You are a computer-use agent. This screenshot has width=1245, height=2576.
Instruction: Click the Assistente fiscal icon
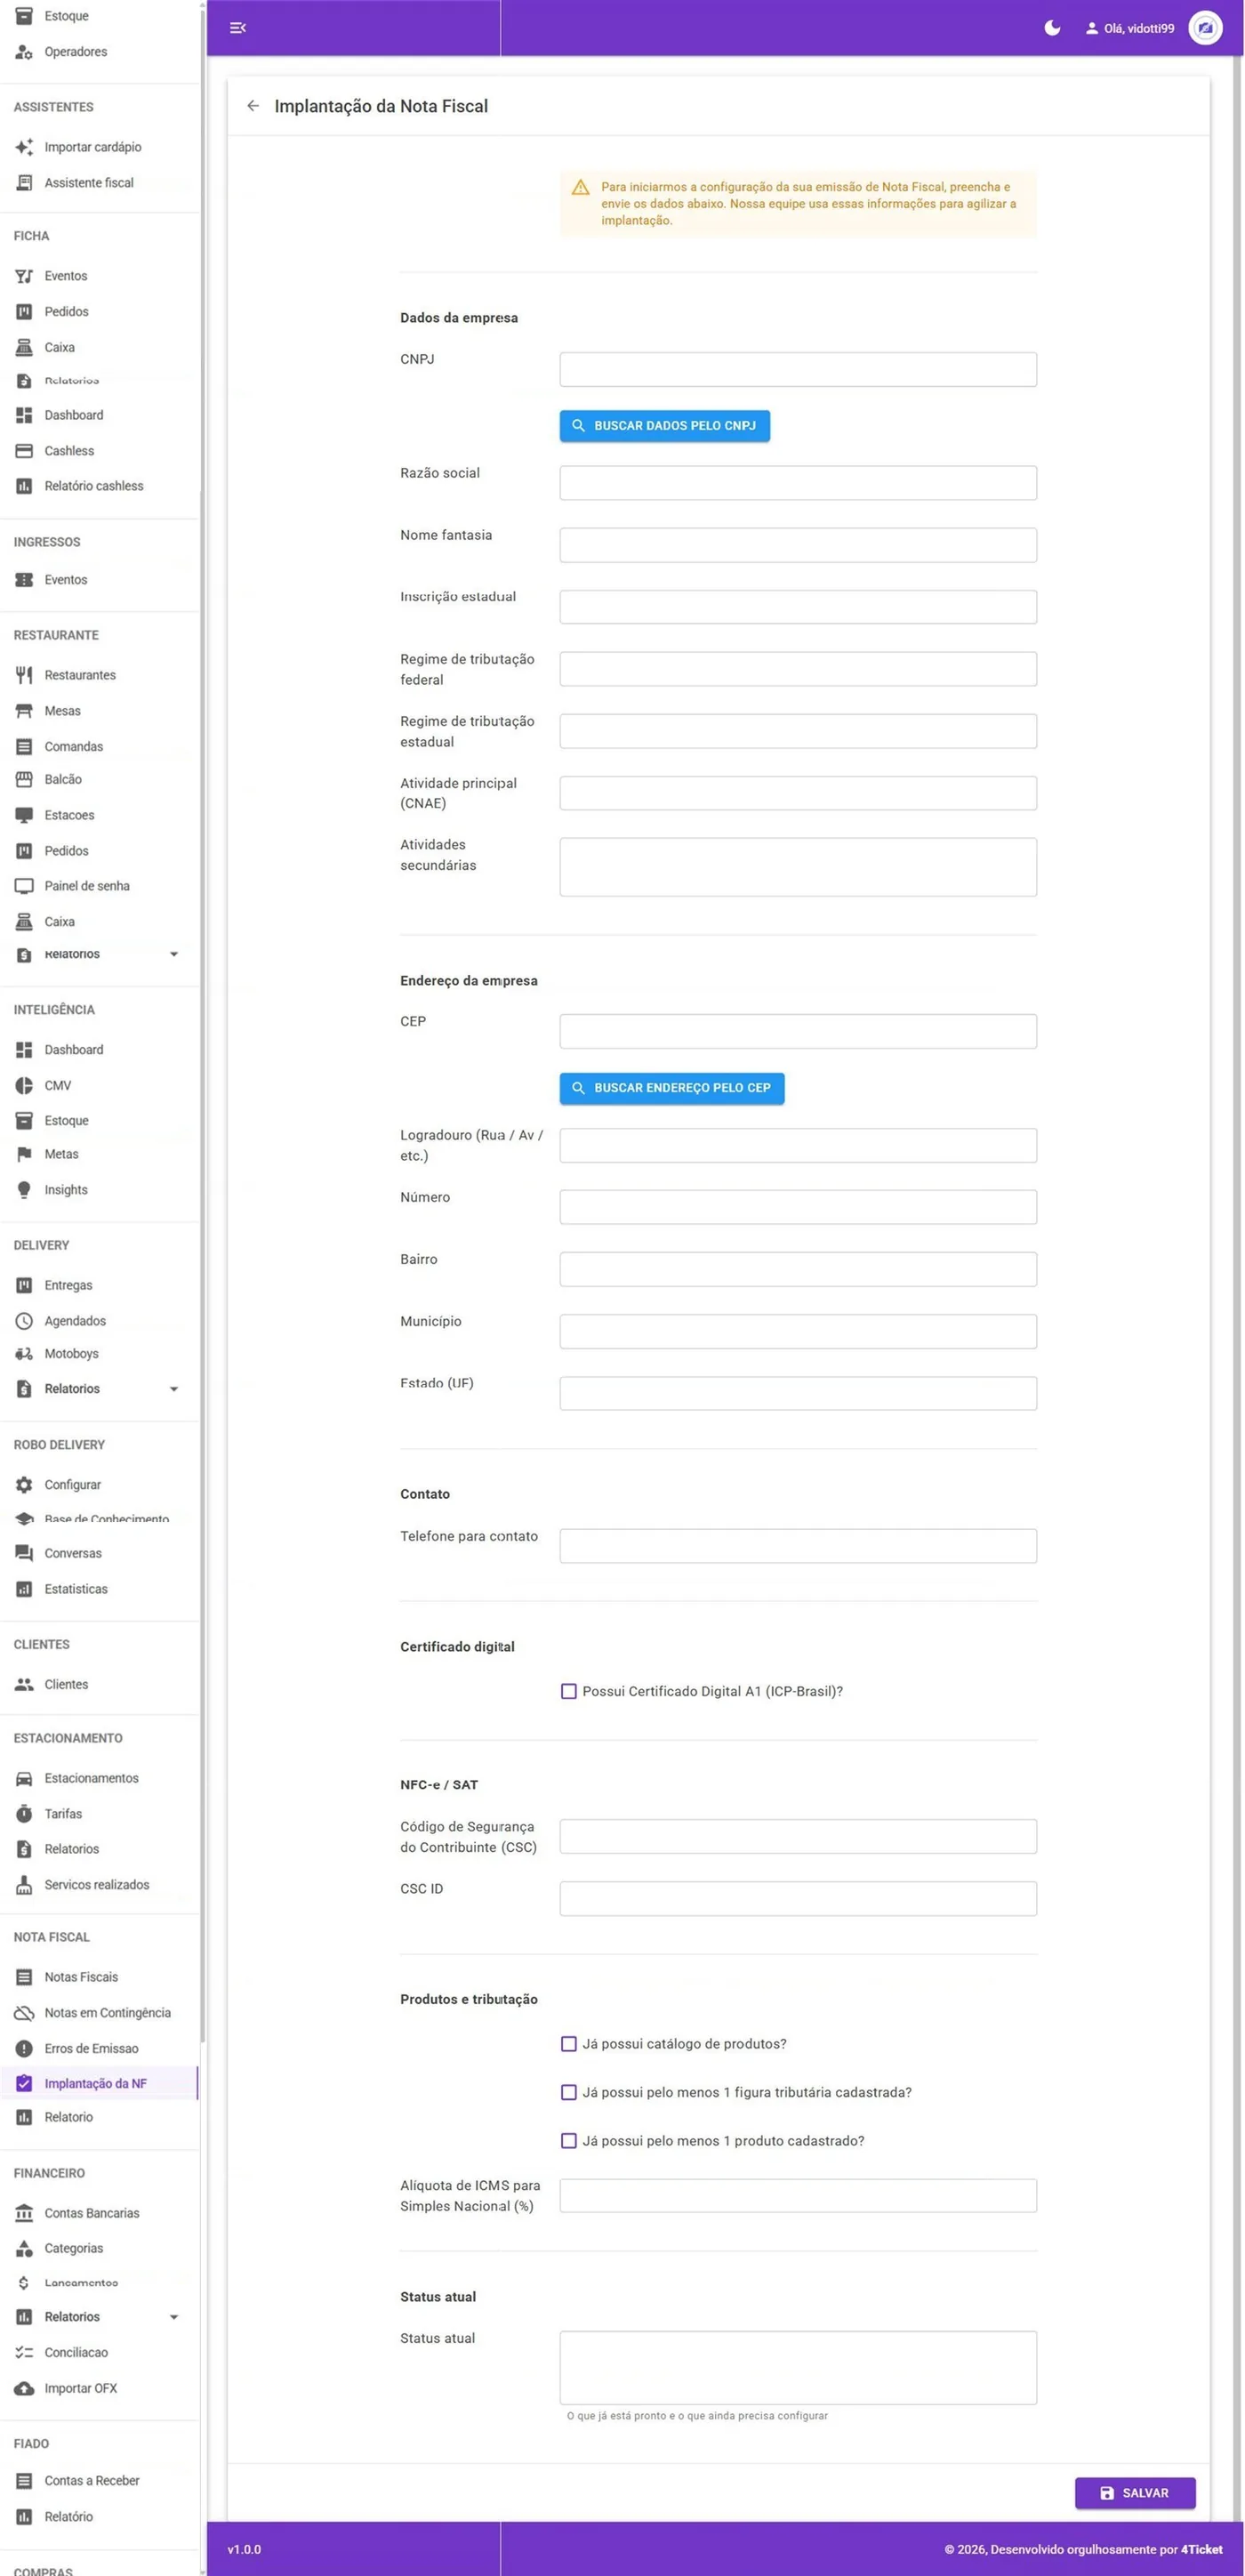point(24,183)
